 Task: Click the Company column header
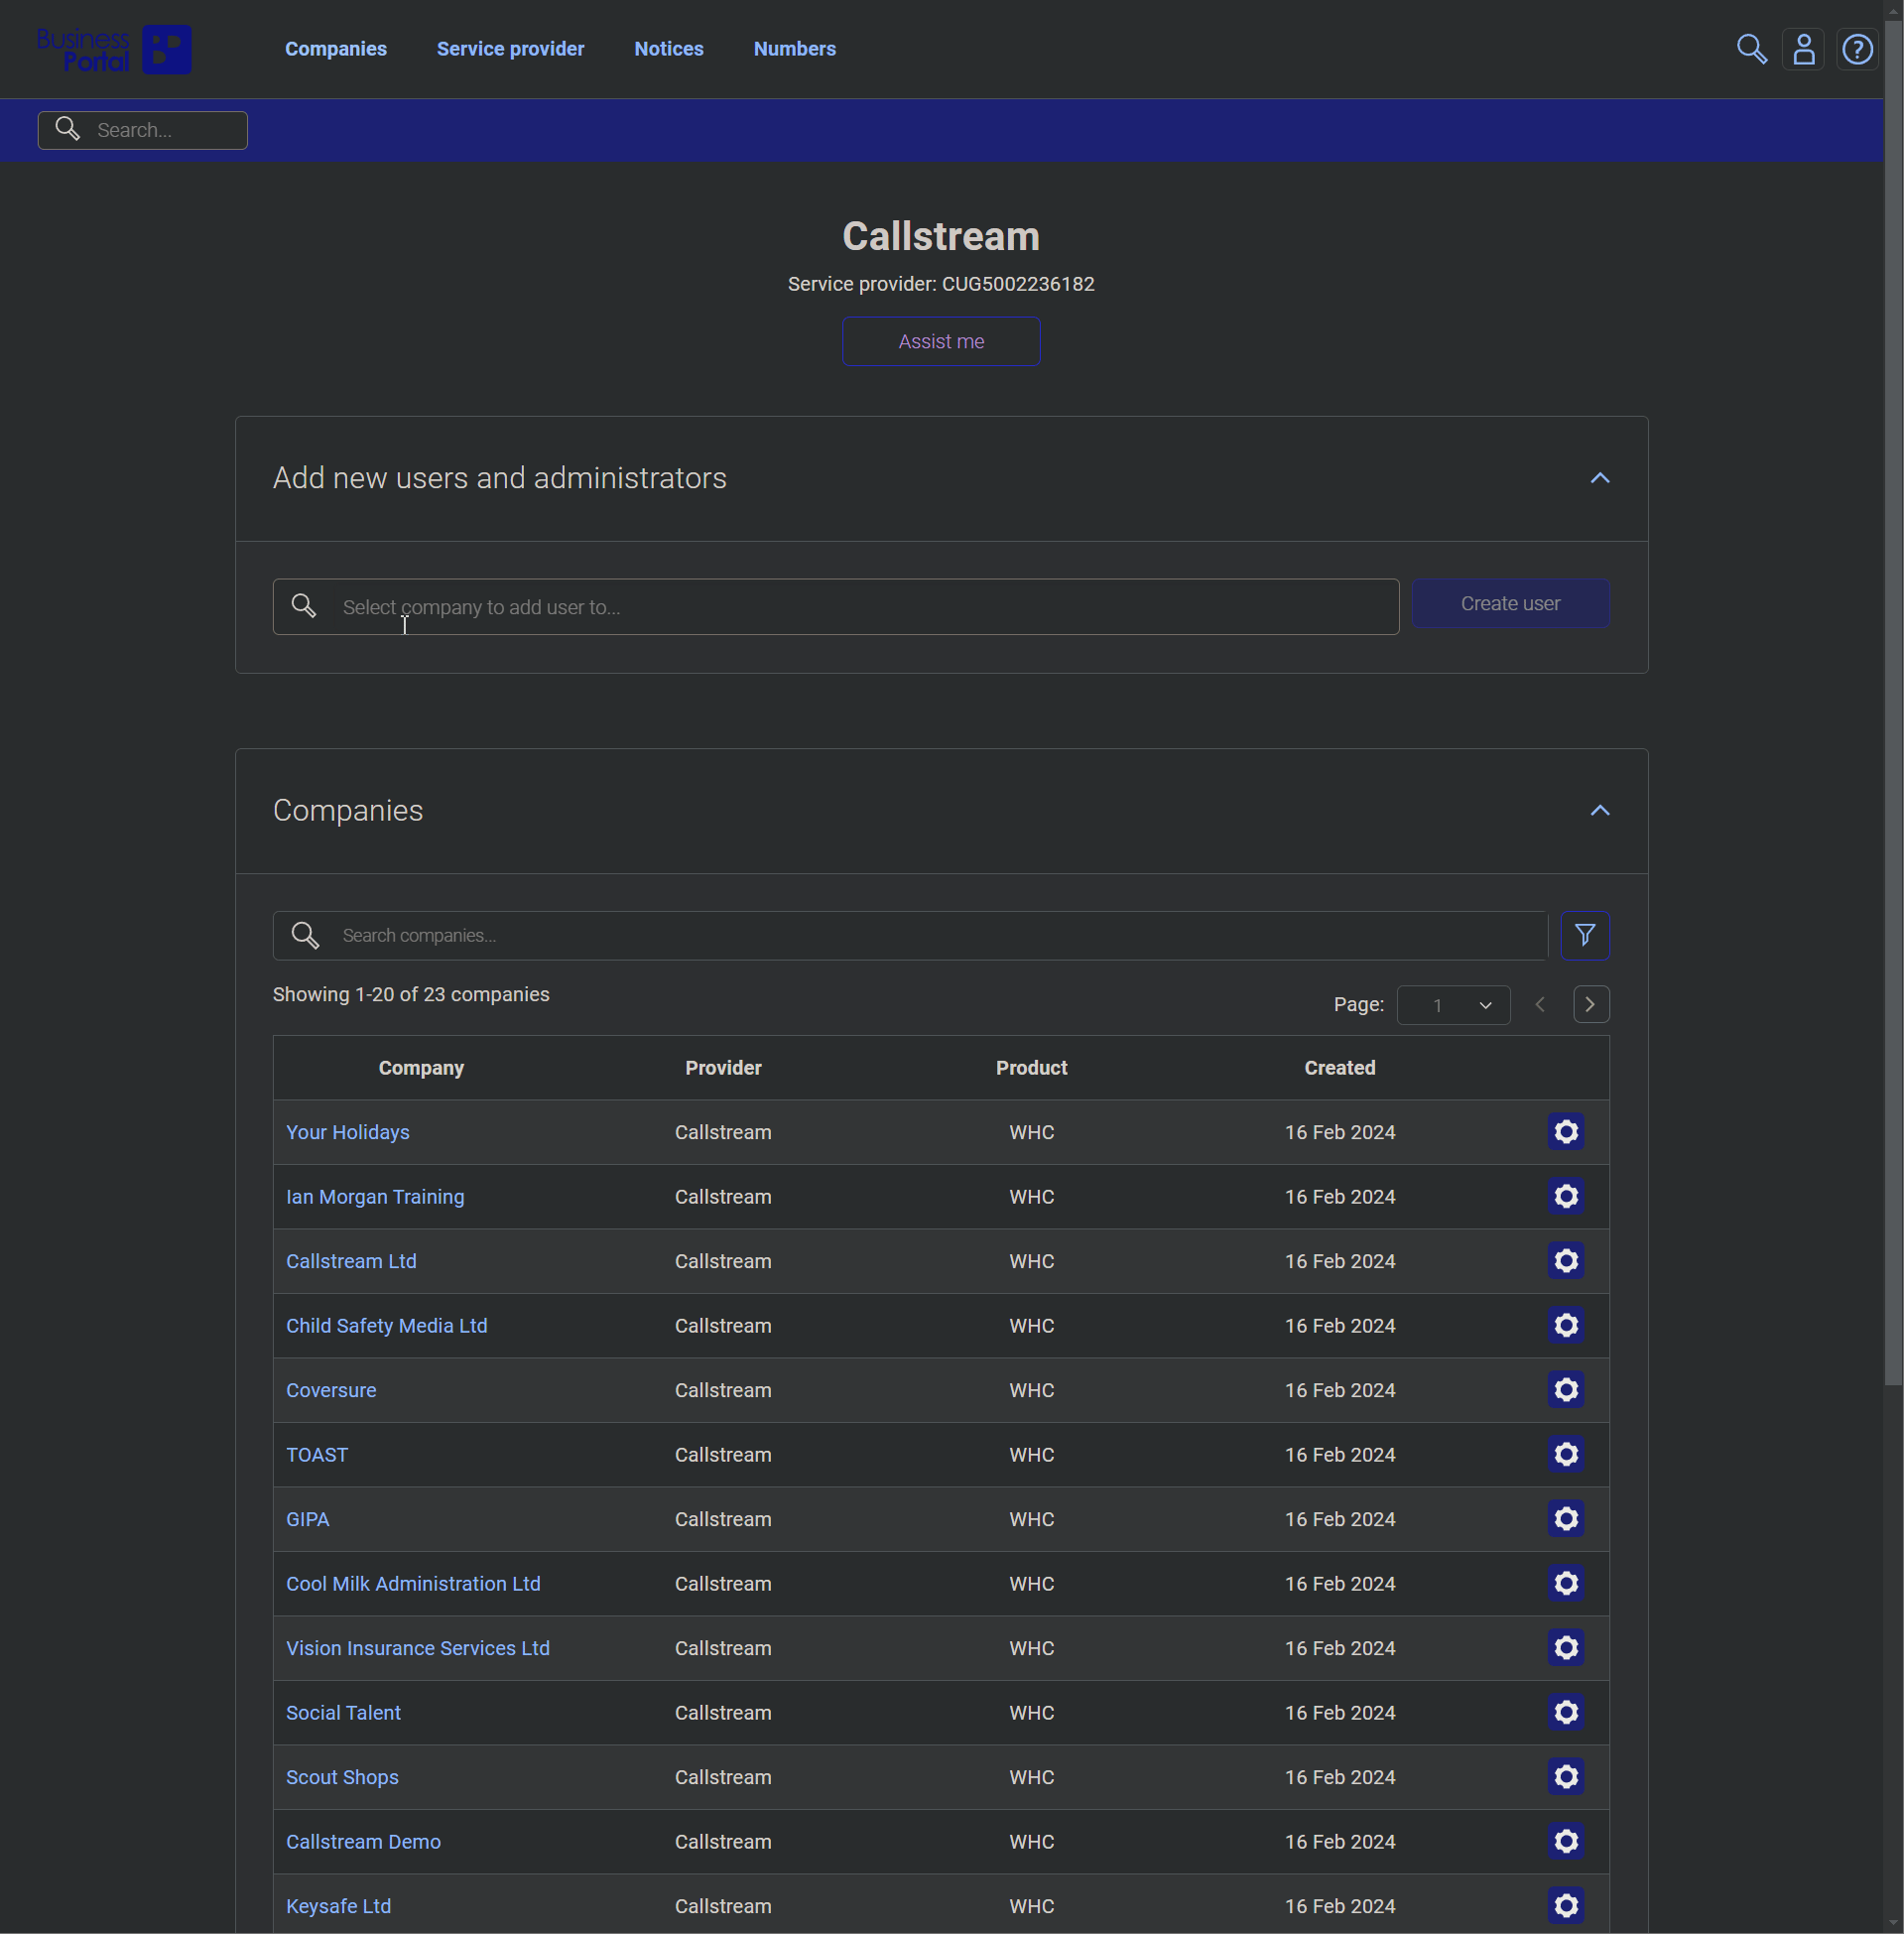421,1067
